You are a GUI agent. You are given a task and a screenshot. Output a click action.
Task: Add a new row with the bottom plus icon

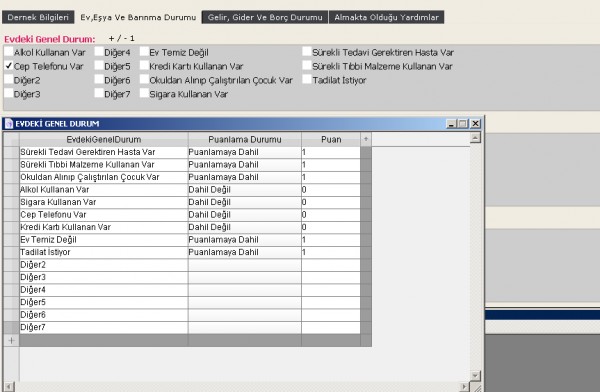click(x=11, y=340)
